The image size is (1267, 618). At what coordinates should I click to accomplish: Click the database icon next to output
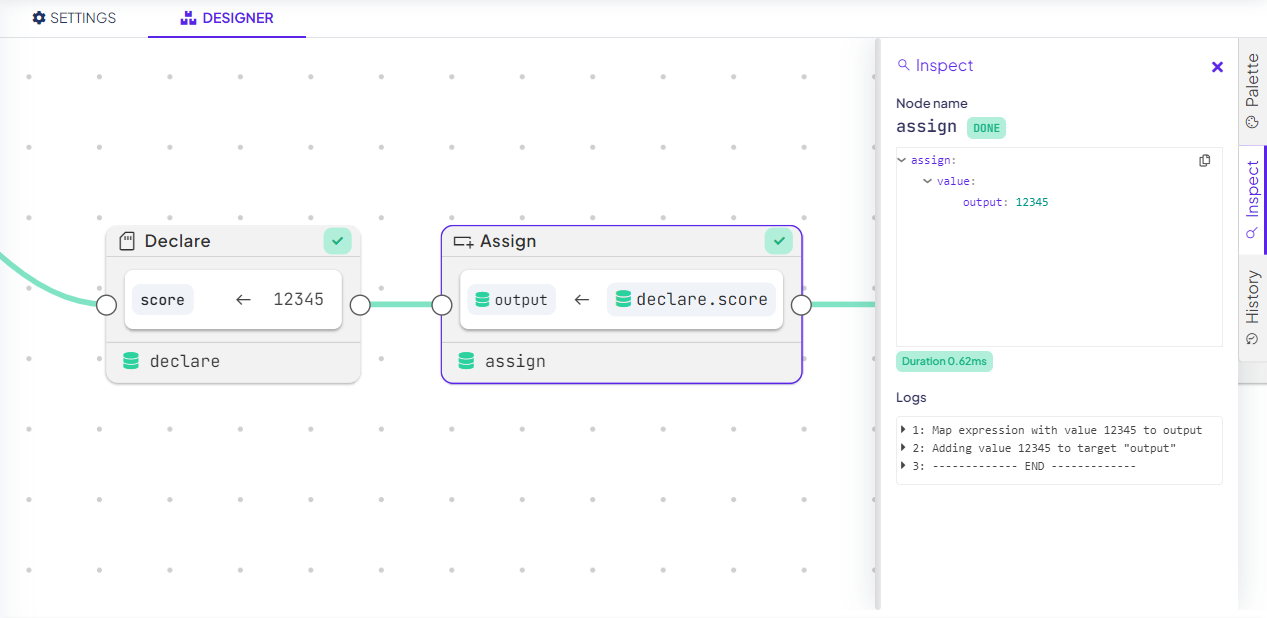(x=482, y=299)
